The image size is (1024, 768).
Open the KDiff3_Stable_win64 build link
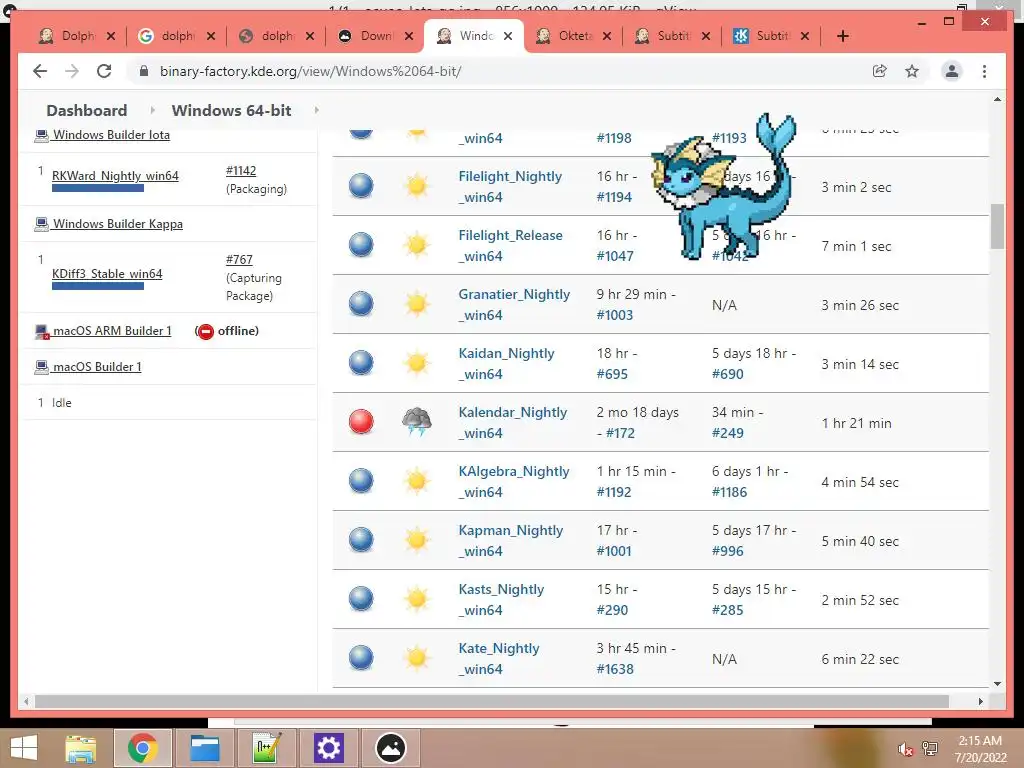[x=107, y=274]
